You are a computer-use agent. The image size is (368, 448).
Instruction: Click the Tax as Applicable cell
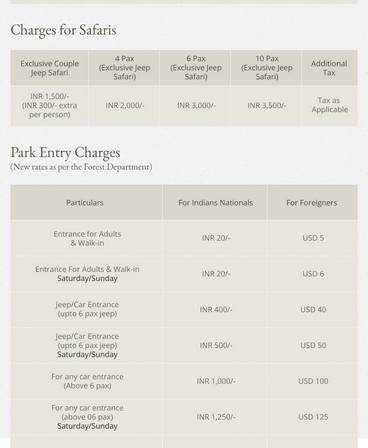click(329, 105)
